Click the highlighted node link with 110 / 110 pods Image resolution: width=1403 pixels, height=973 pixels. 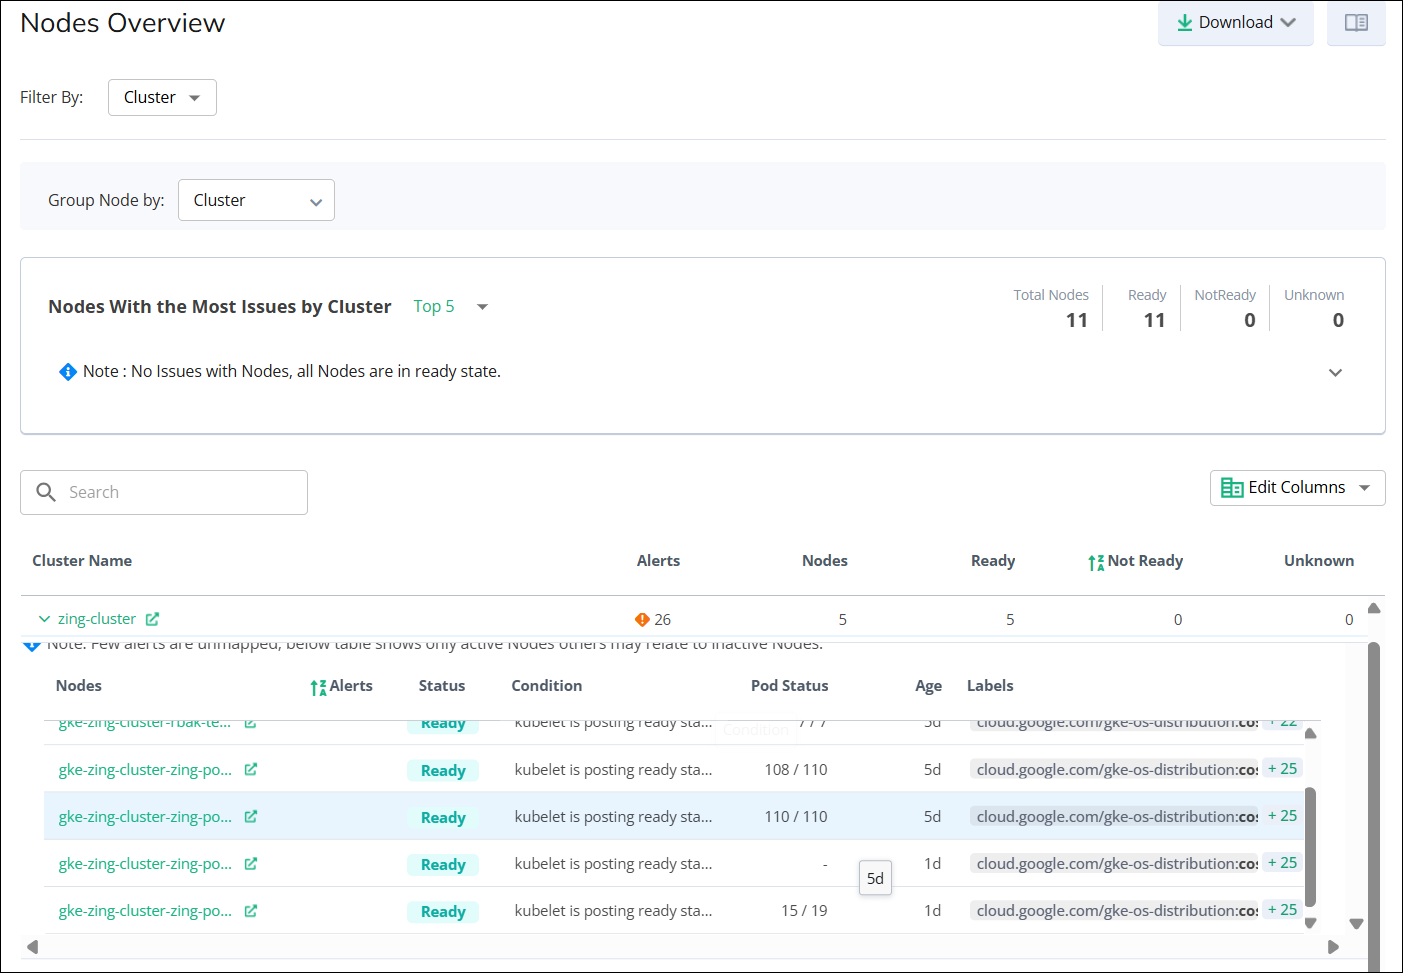145,817
